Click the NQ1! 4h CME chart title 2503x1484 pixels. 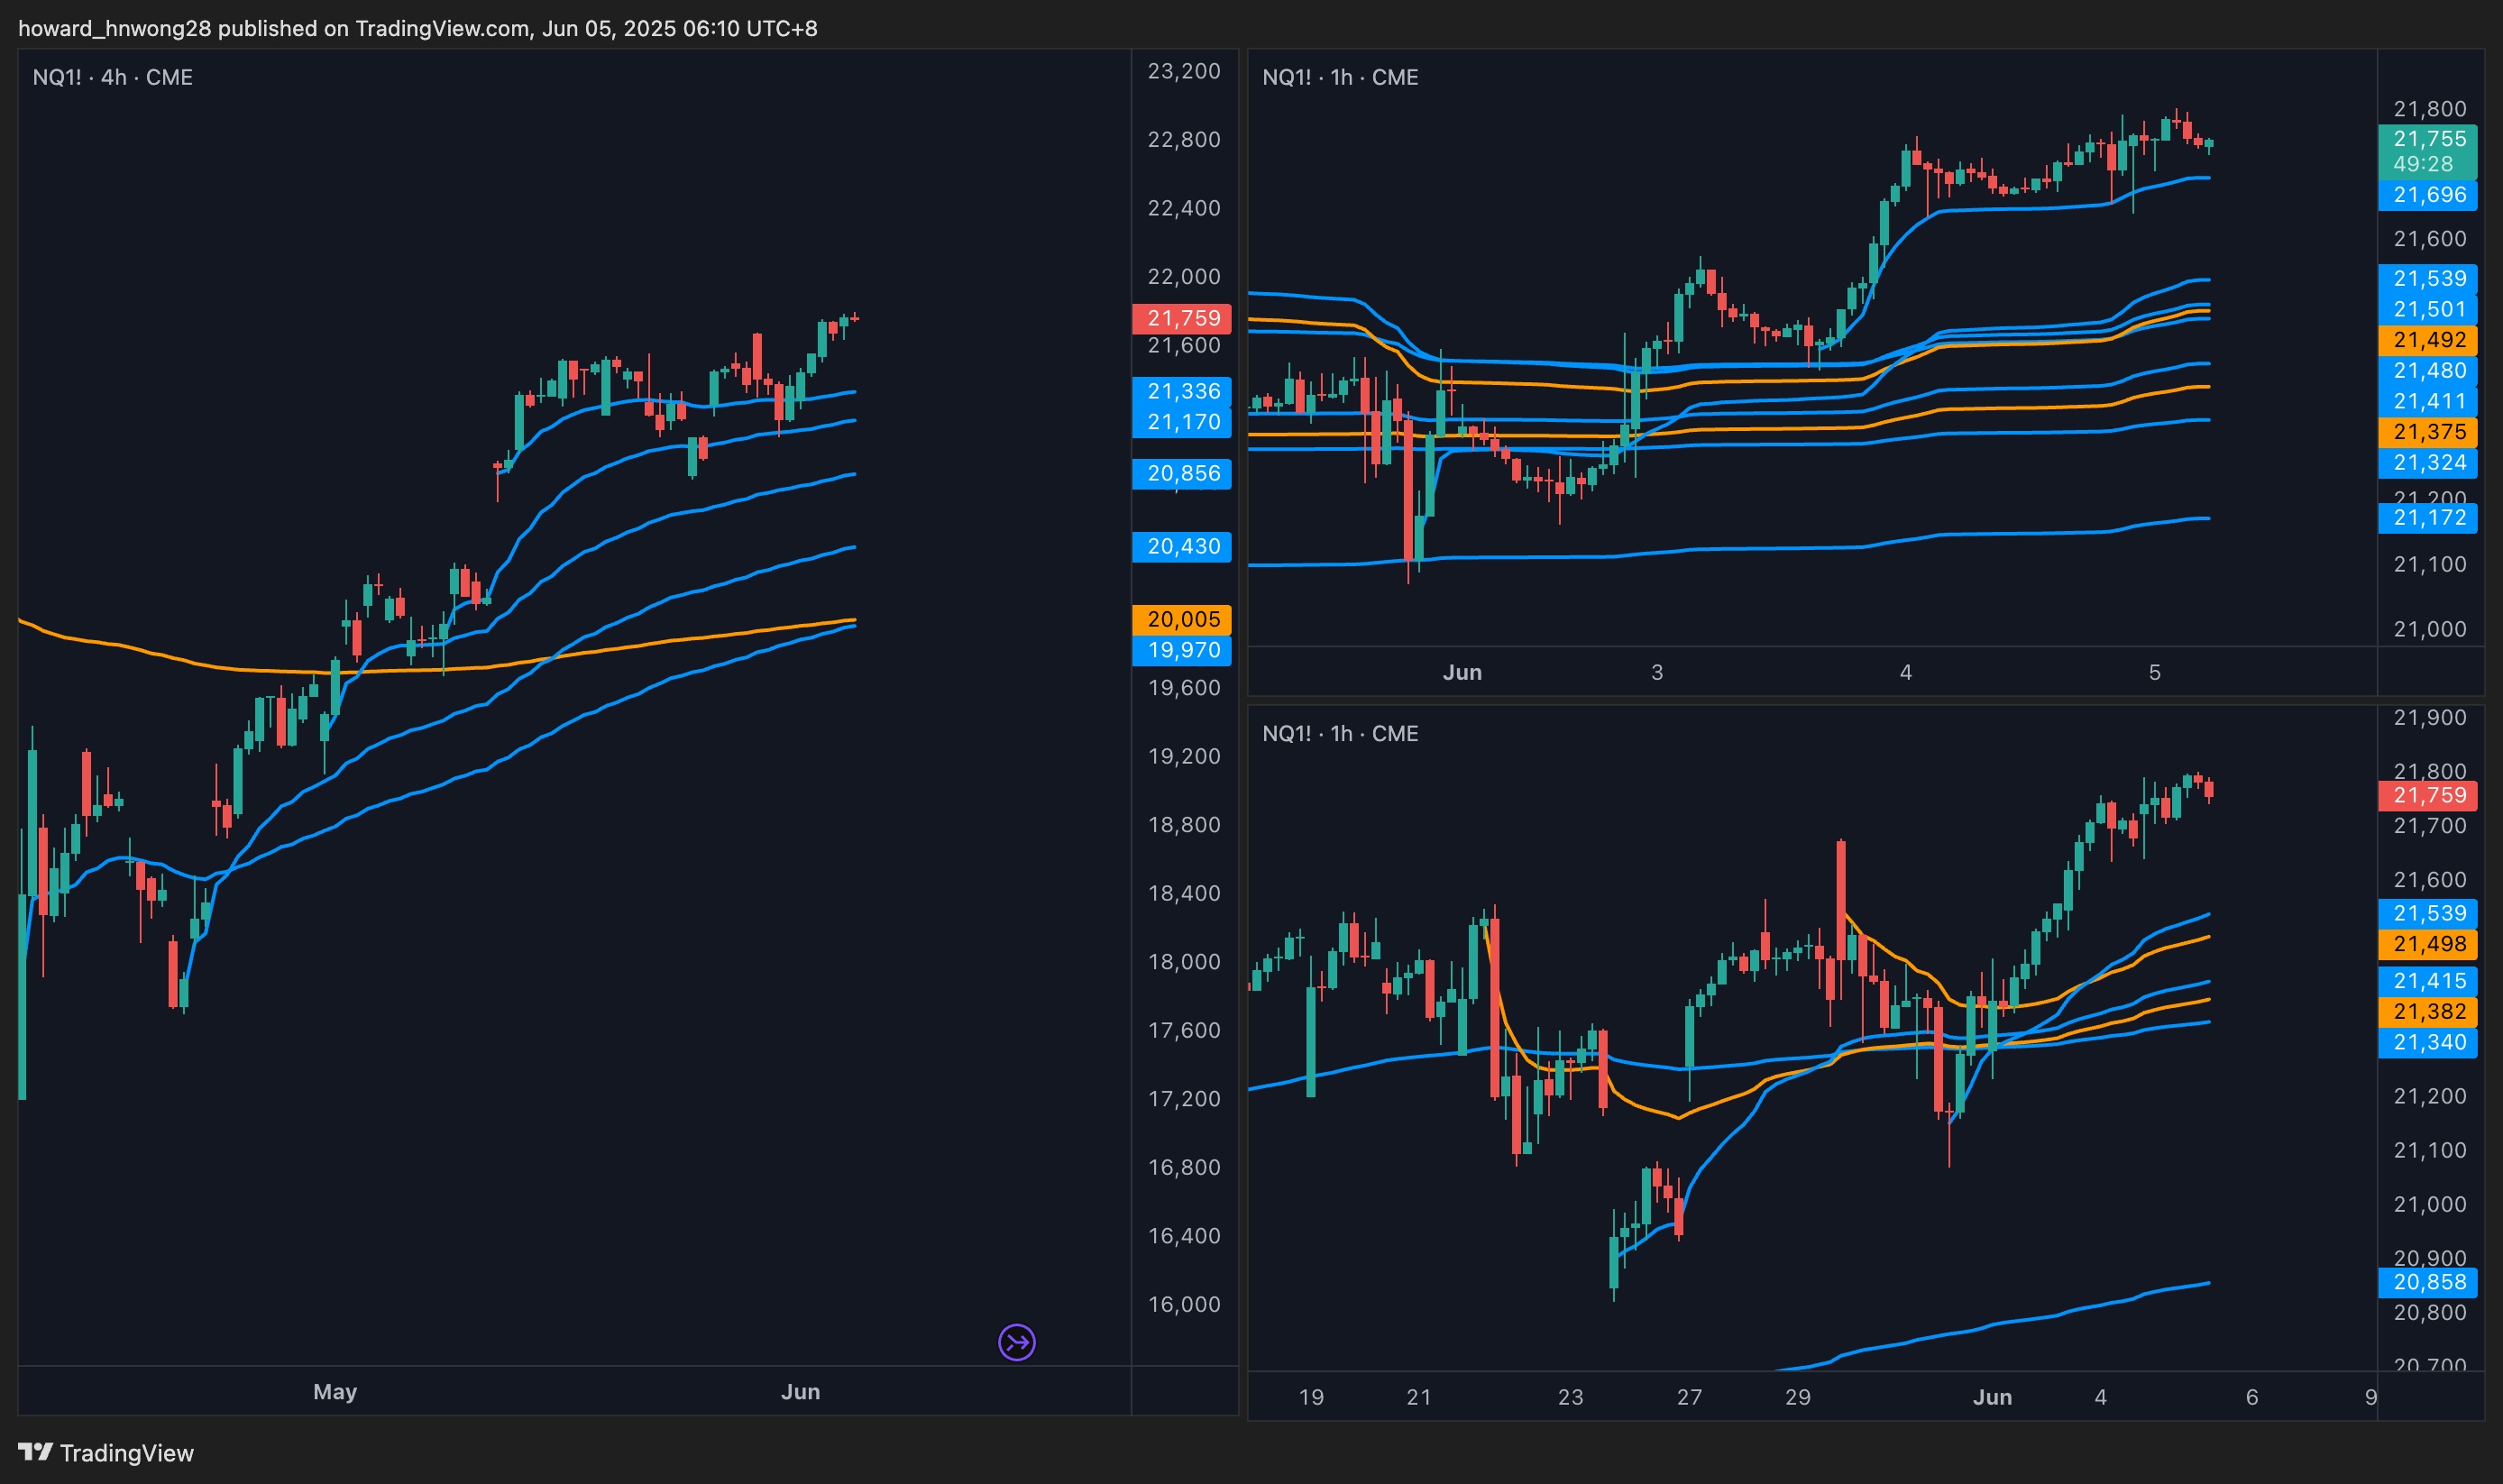click(x=112, y=77)
